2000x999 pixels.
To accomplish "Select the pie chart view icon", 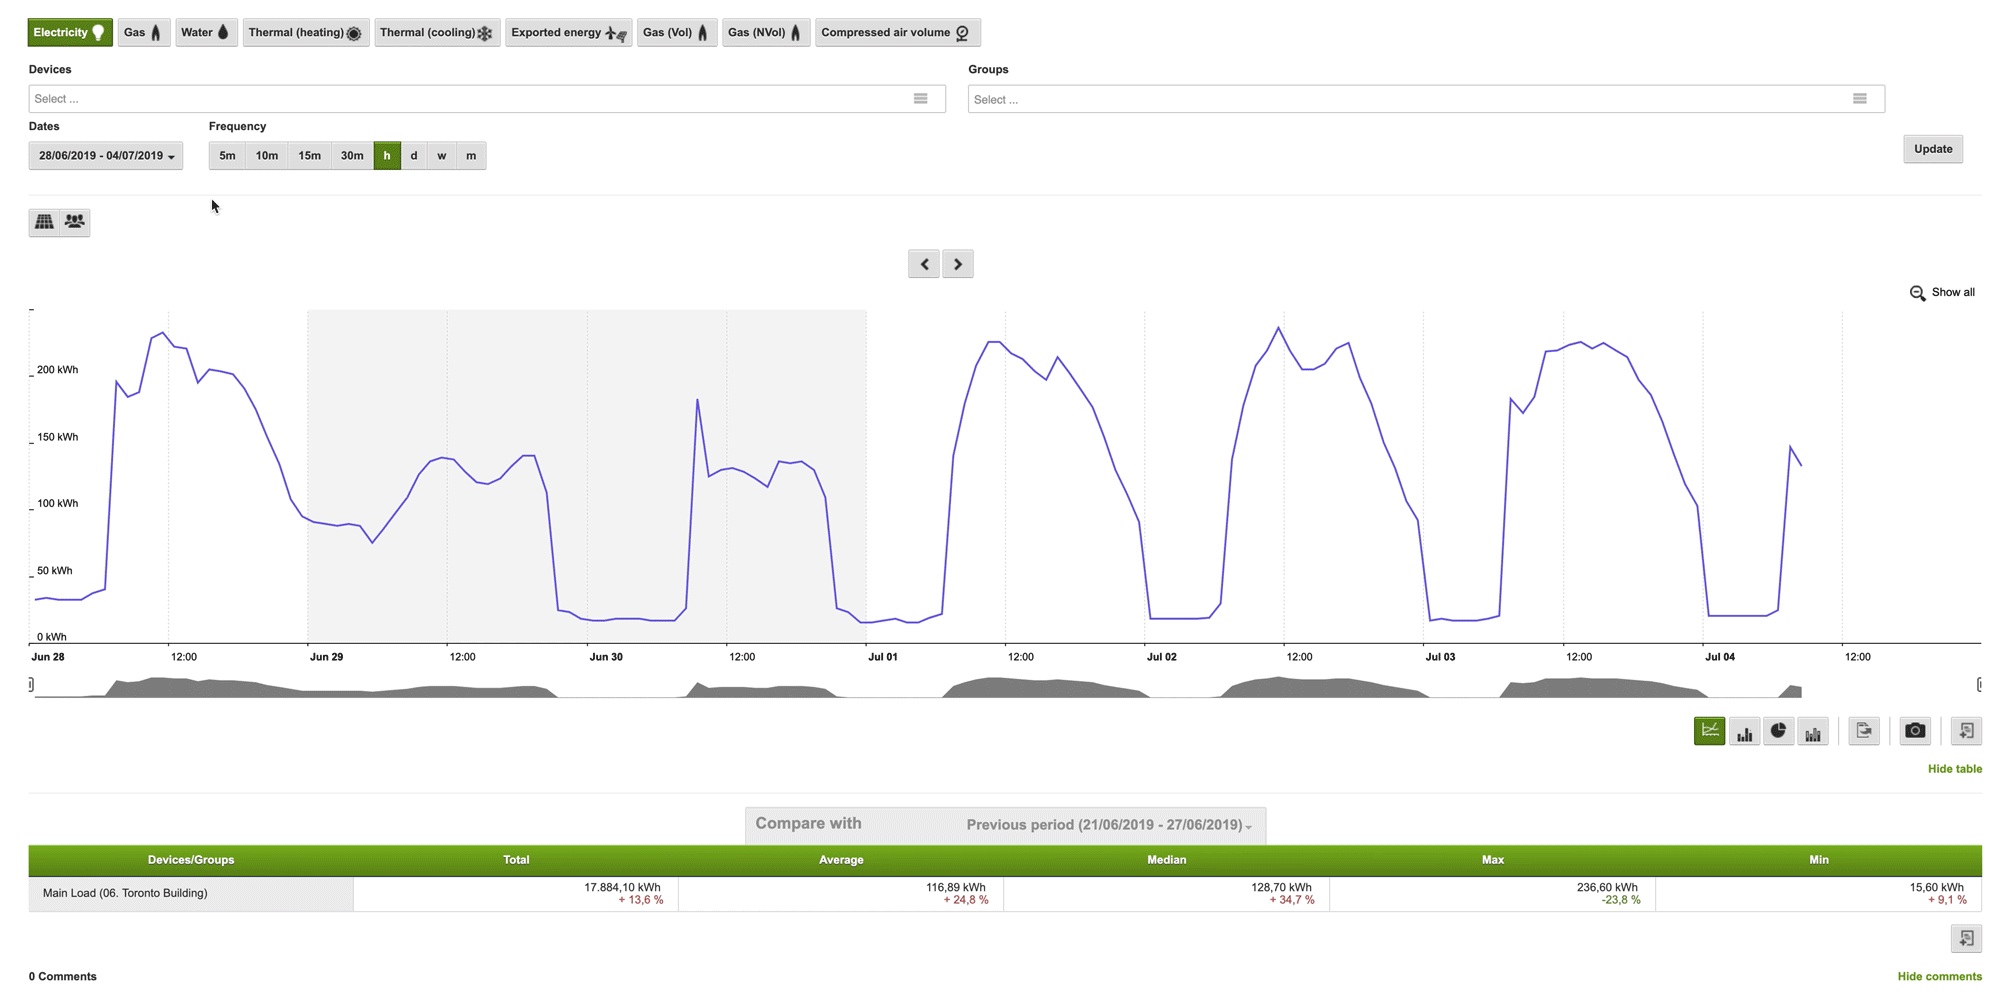I will click(1779, 731).
